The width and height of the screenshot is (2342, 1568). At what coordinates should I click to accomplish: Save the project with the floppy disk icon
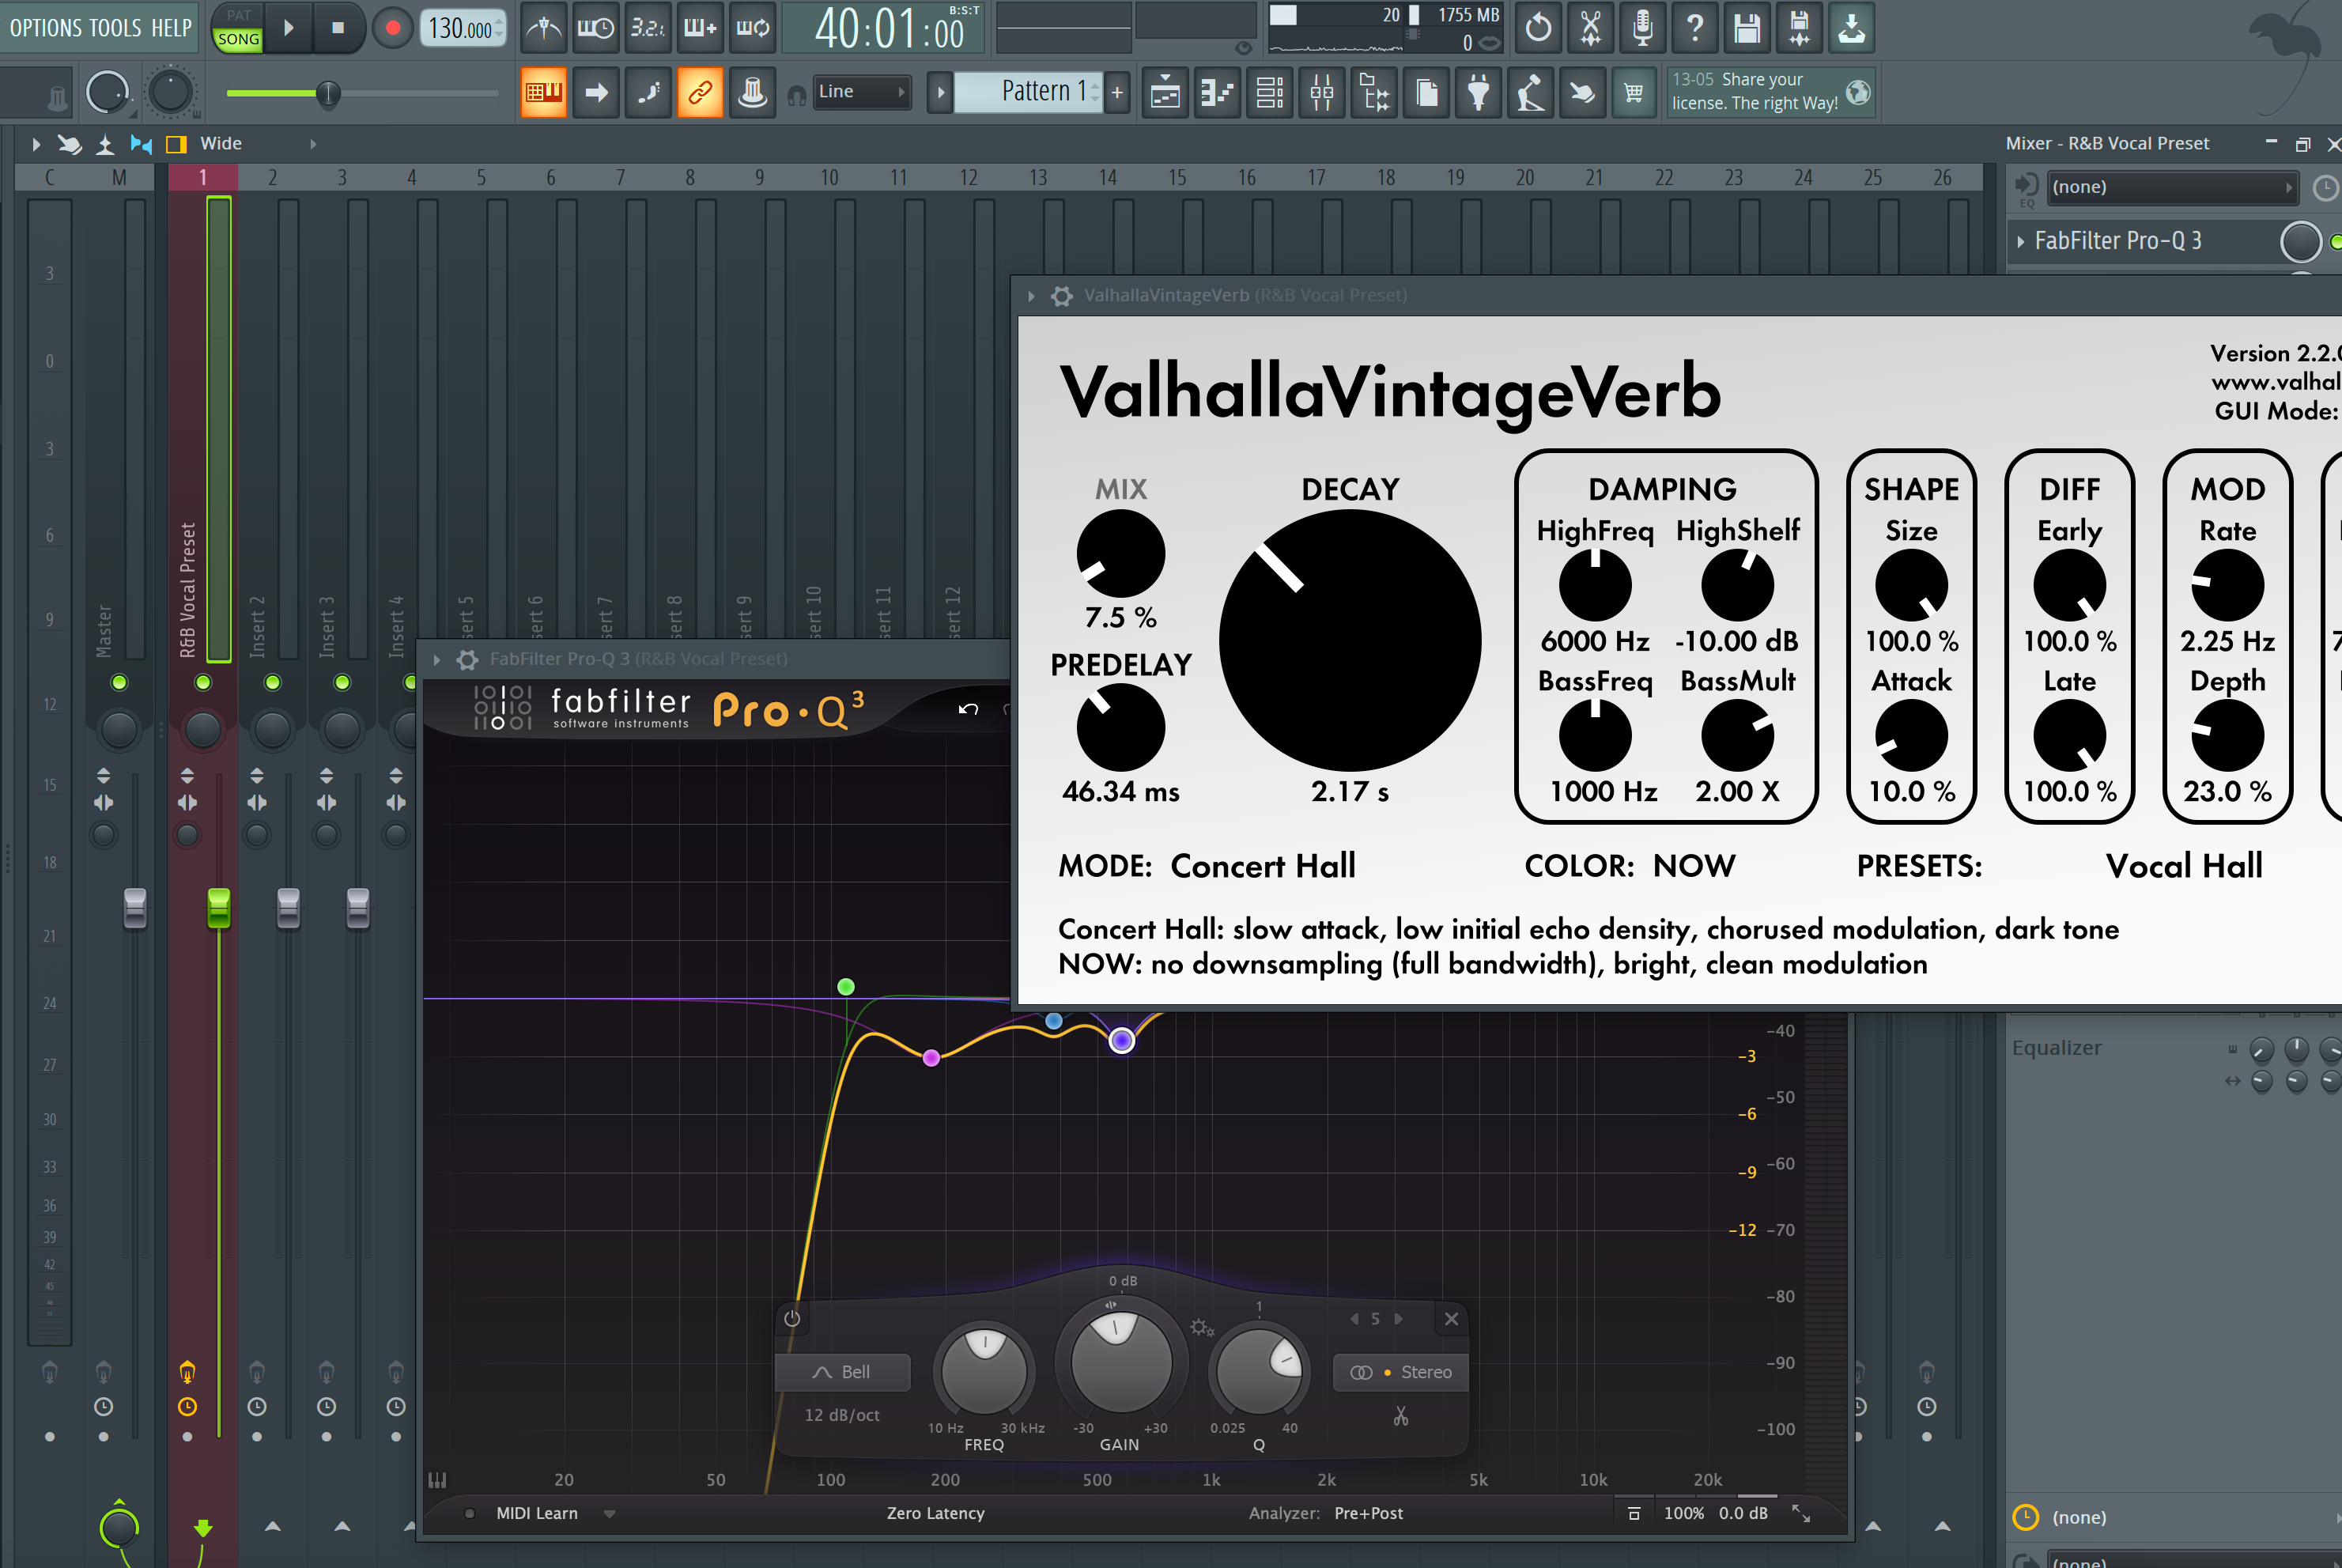pos(1746,28)
